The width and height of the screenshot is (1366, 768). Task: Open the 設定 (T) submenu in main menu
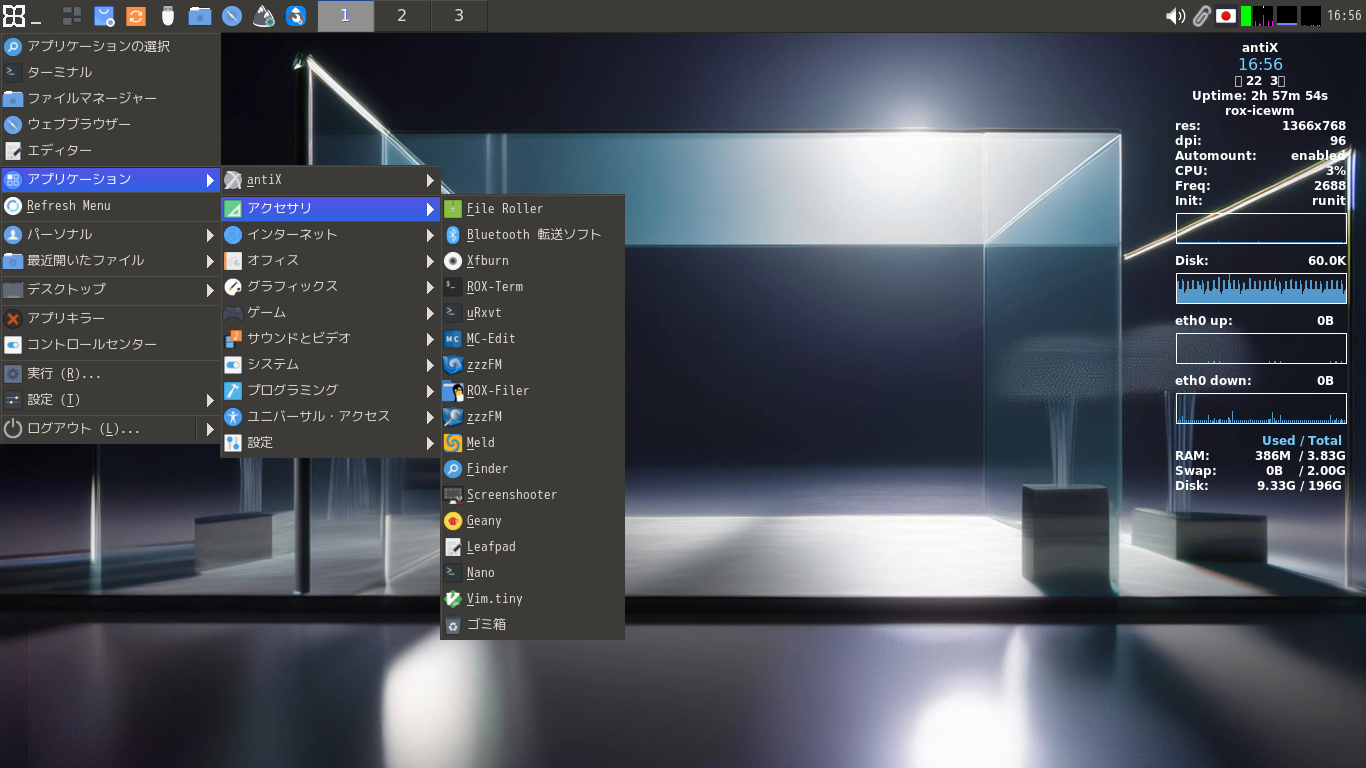54,400
